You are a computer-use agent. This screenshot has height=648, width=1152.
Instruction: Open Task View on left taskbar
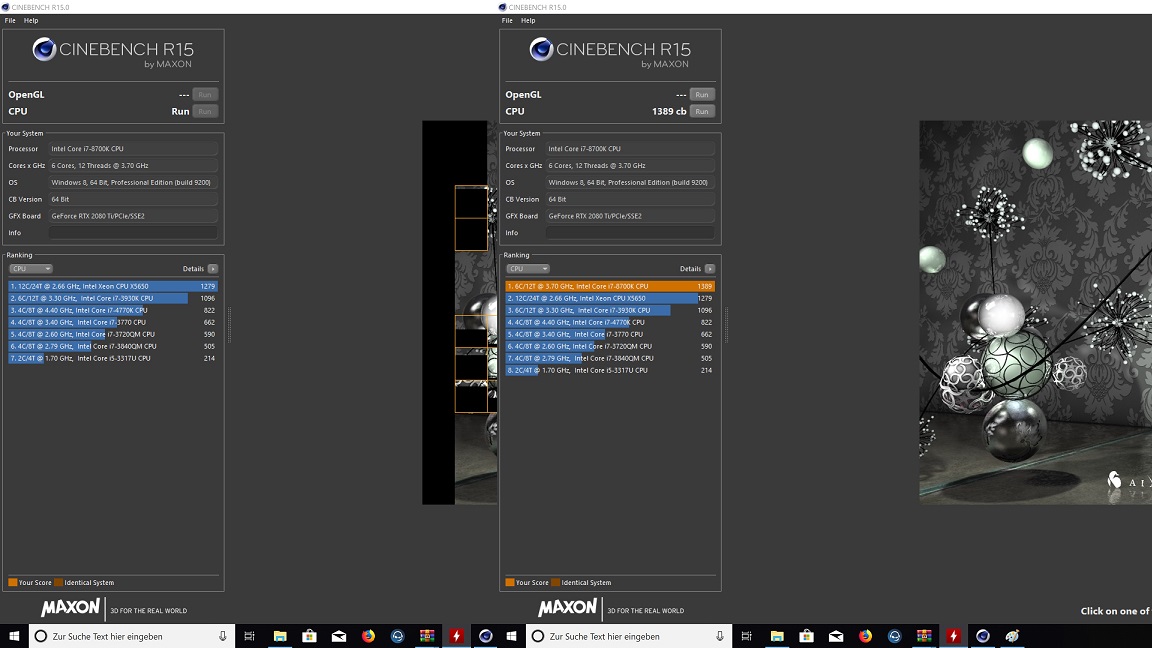coord(250,636)
